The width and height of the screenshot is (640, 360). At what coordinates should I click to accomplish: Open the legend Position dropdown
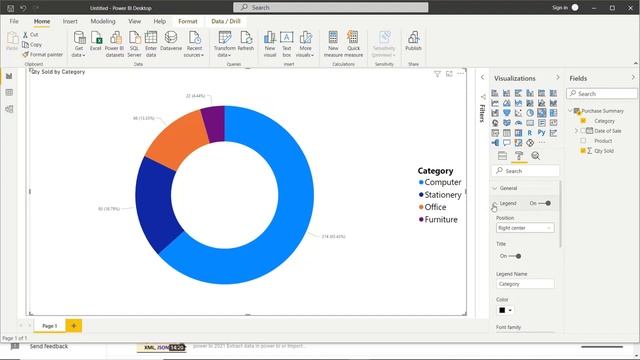tap(525, 228)
